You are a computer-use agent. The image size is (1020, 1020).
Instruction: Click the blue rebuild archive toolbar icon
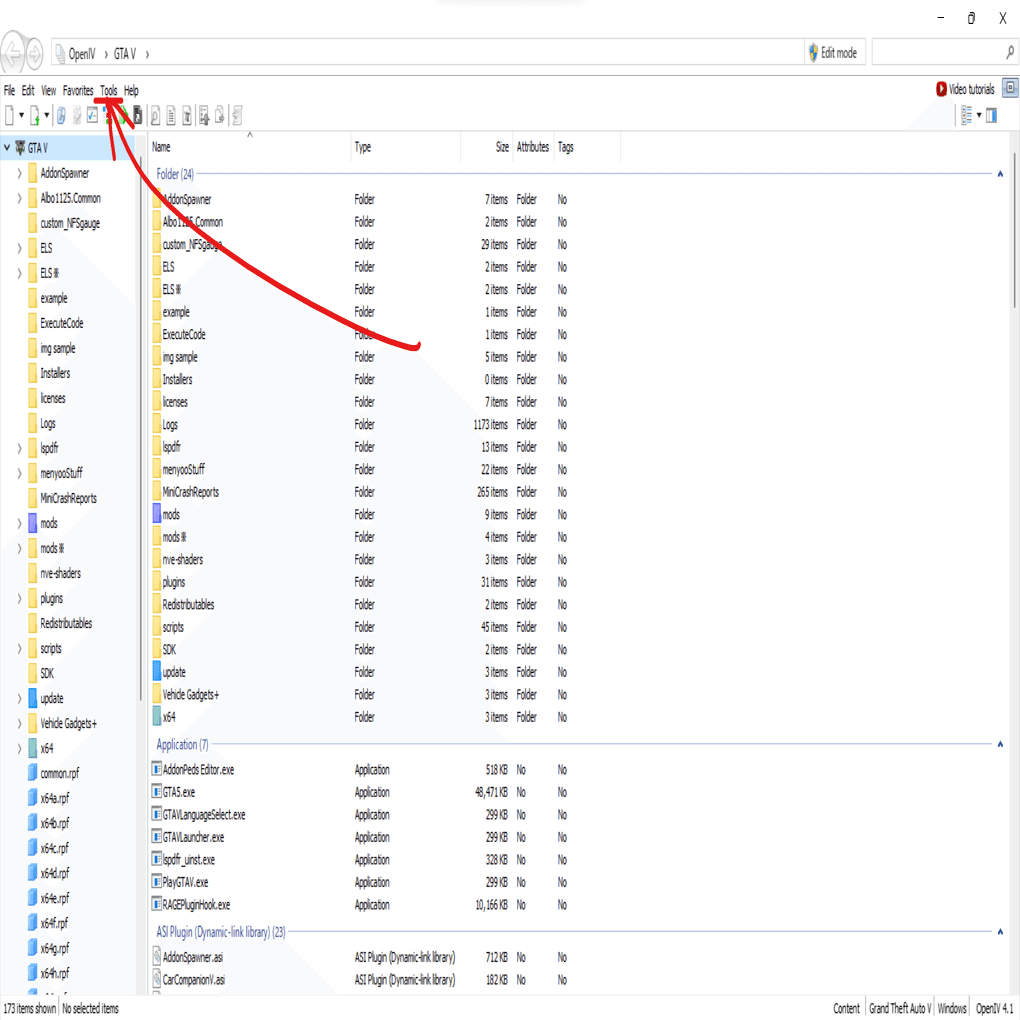(x=61, y=116)
